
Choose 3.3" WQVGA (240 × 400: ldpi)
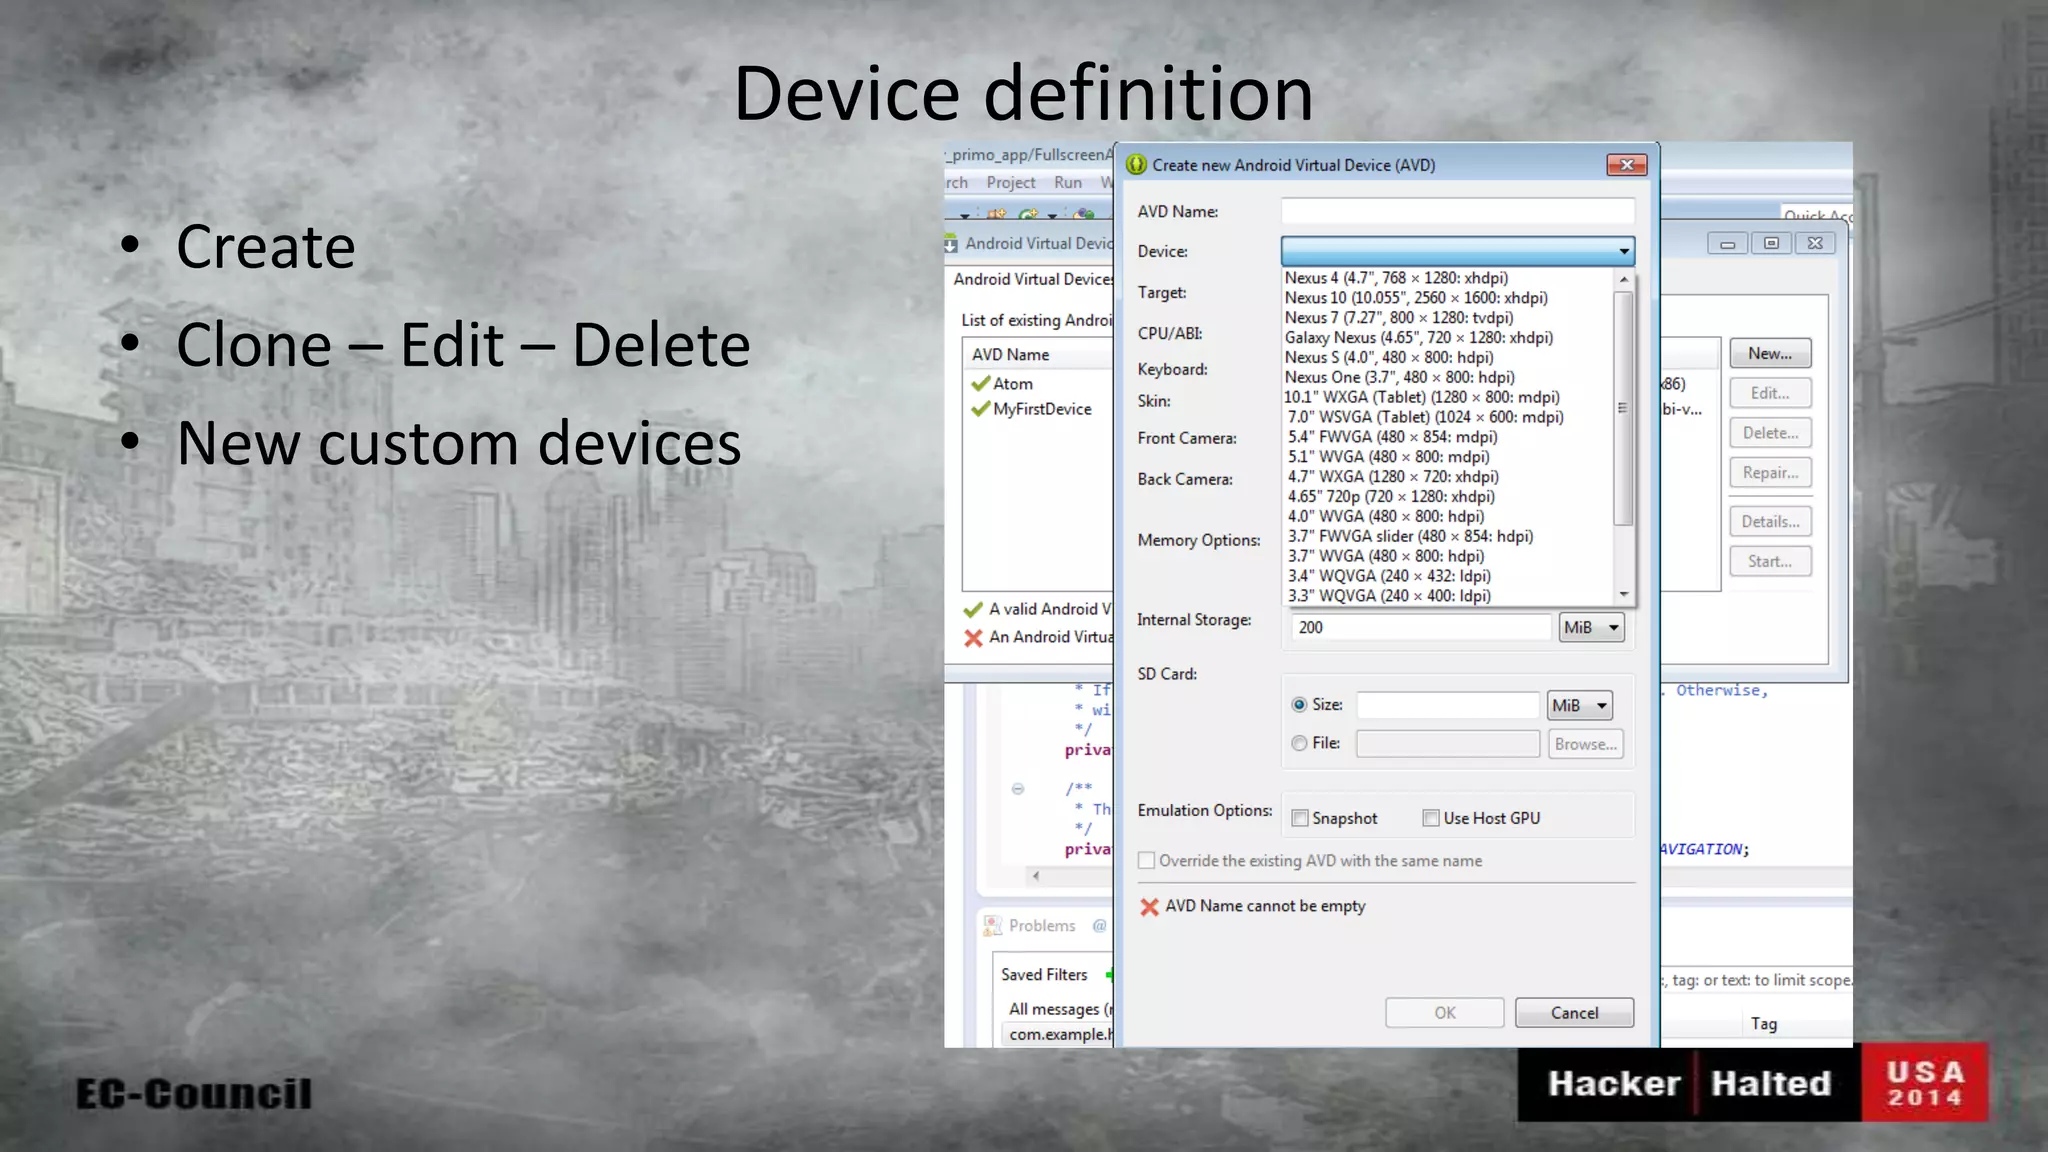[x=1389, y=596]
